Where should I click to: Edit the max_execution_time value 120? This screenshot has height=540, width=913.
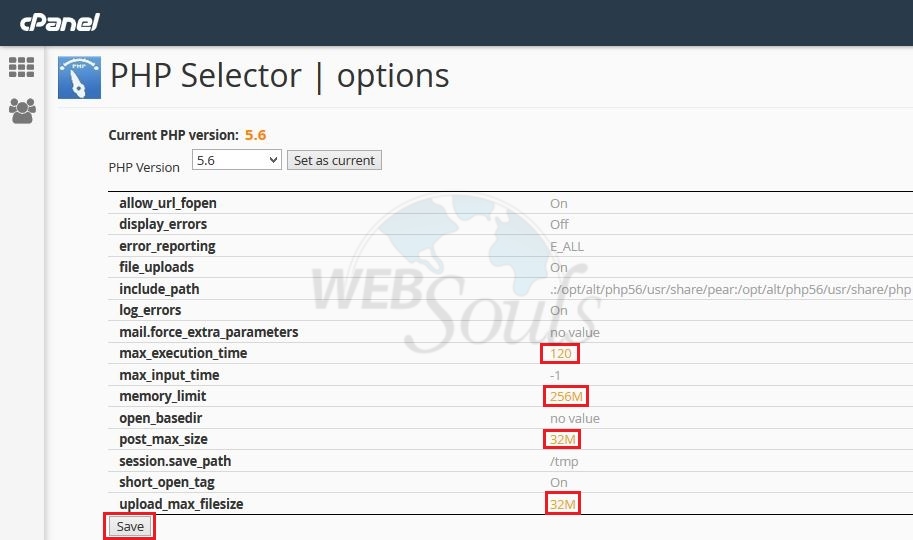tap(560, 354)
